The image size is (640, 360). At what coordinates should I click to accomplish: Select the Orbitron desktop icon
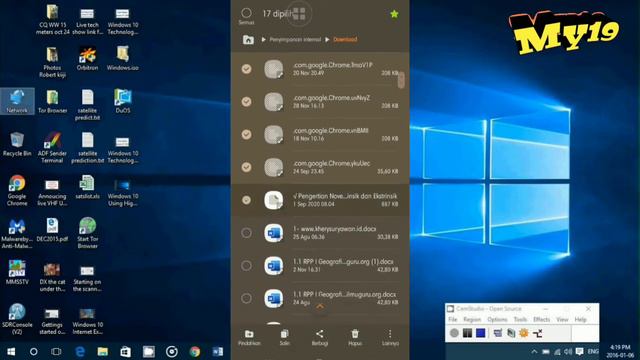(x=87, y=59)
